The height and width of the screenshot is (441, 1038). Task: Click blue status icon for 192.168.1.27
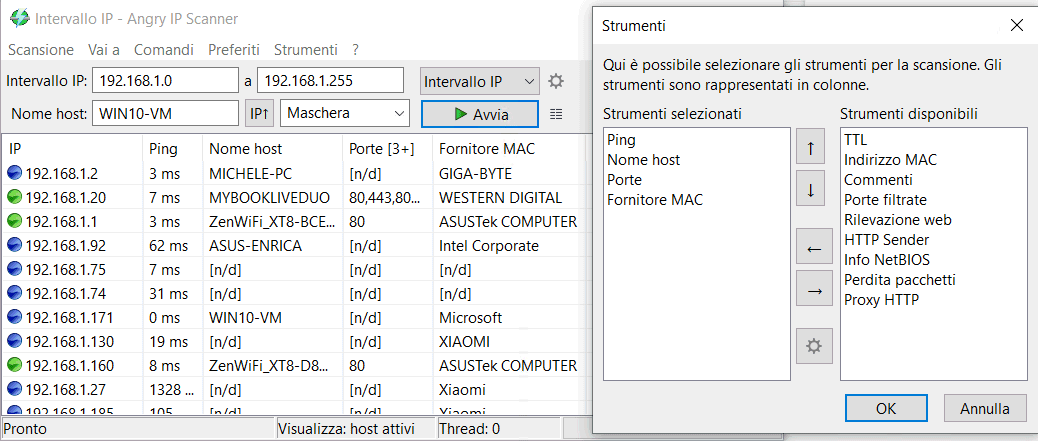click(x=15, y=389)
